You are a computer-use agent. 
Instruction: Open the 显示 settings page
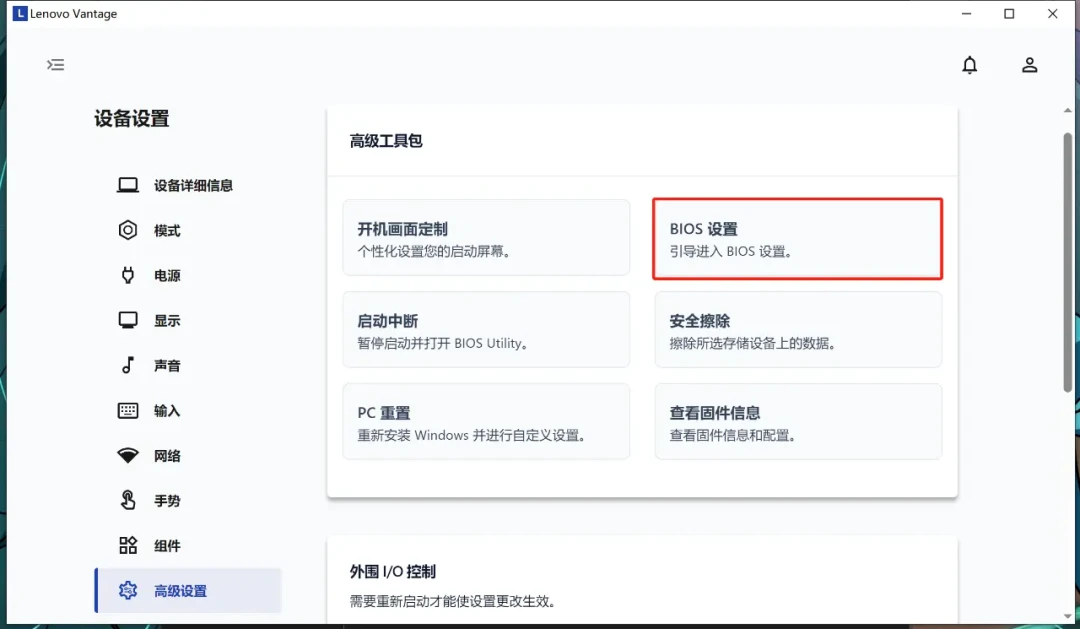pyautogui.click(x=188, y=320)
